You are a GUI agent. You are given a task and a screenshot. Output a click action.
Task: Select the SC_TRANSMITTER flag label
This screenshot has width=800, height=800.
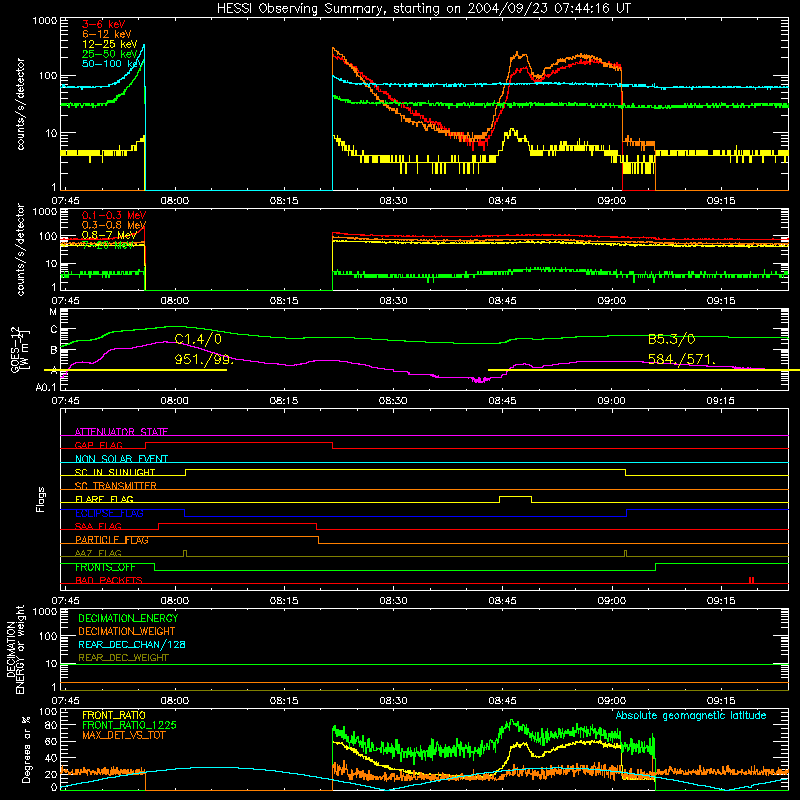tap(116, 486)
